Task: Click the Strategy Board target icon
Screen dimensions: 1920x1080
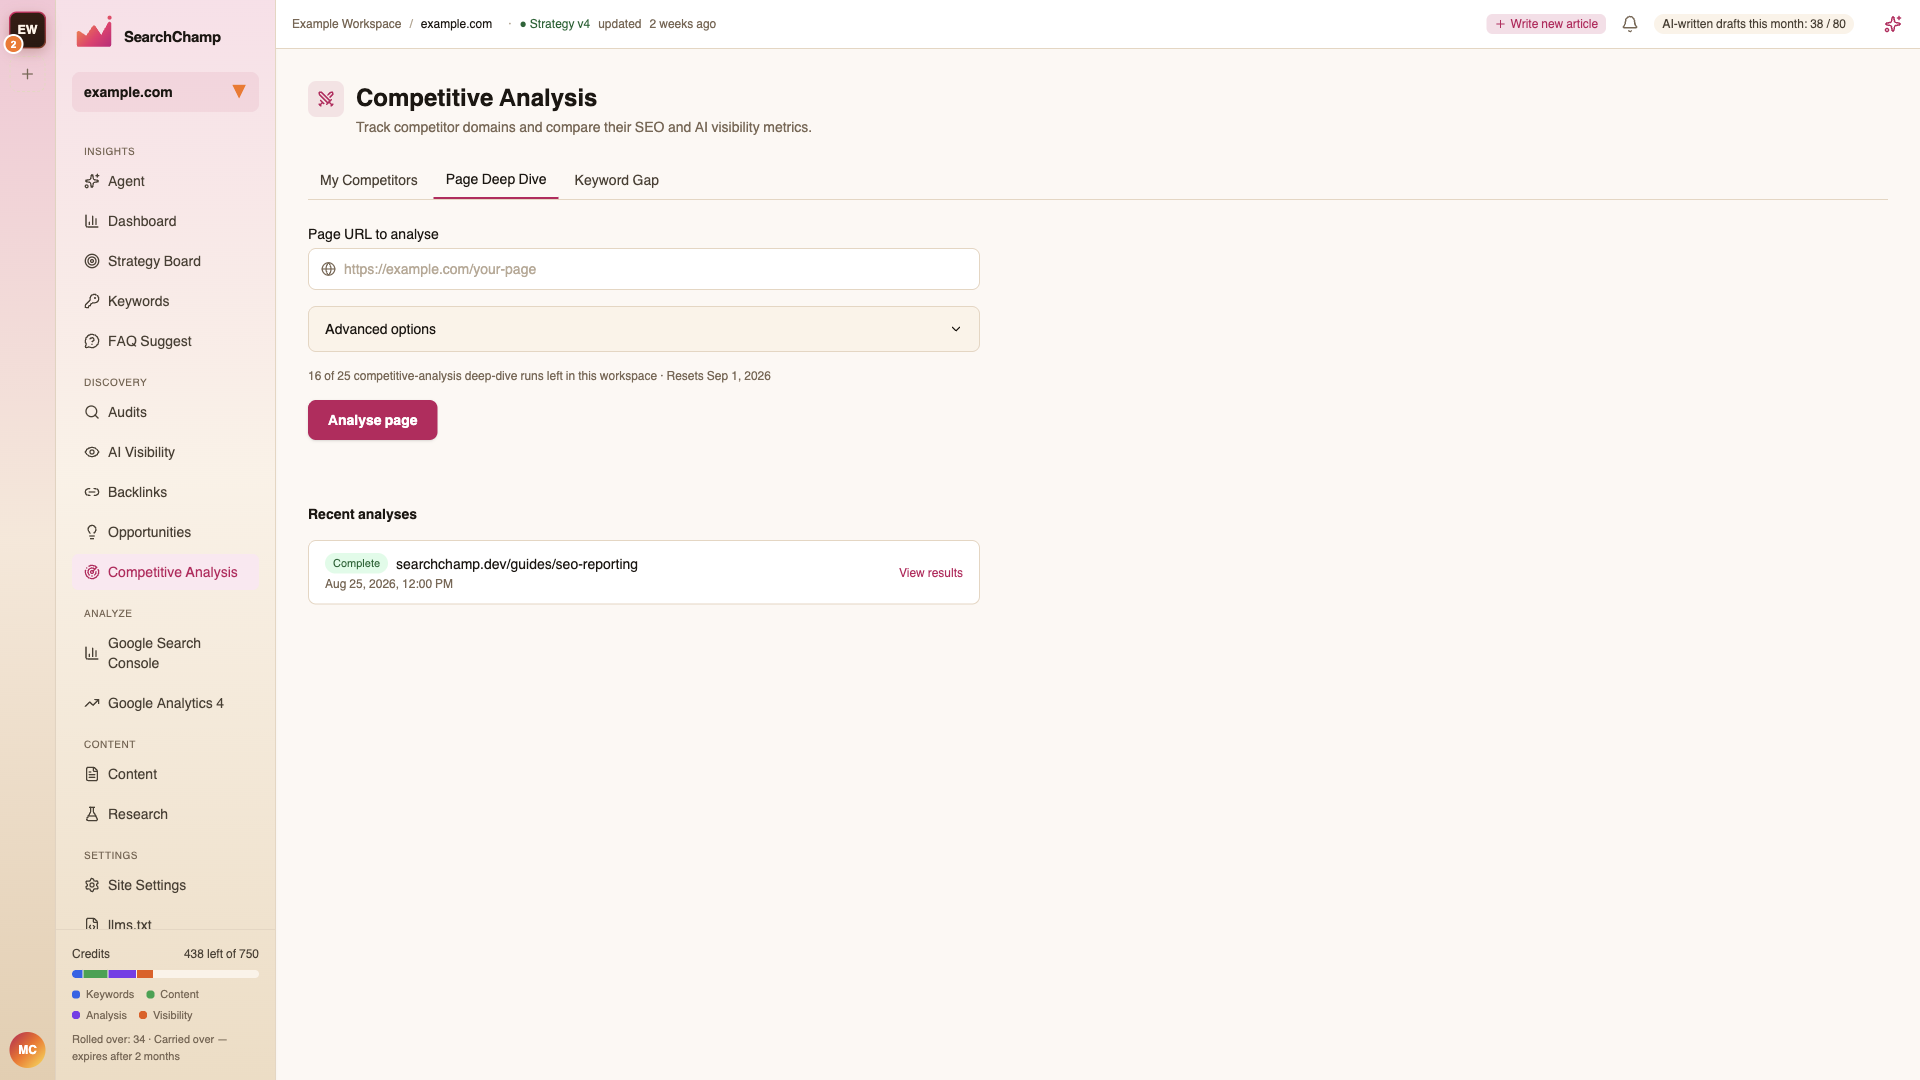Action: click(x=92, y=261)
